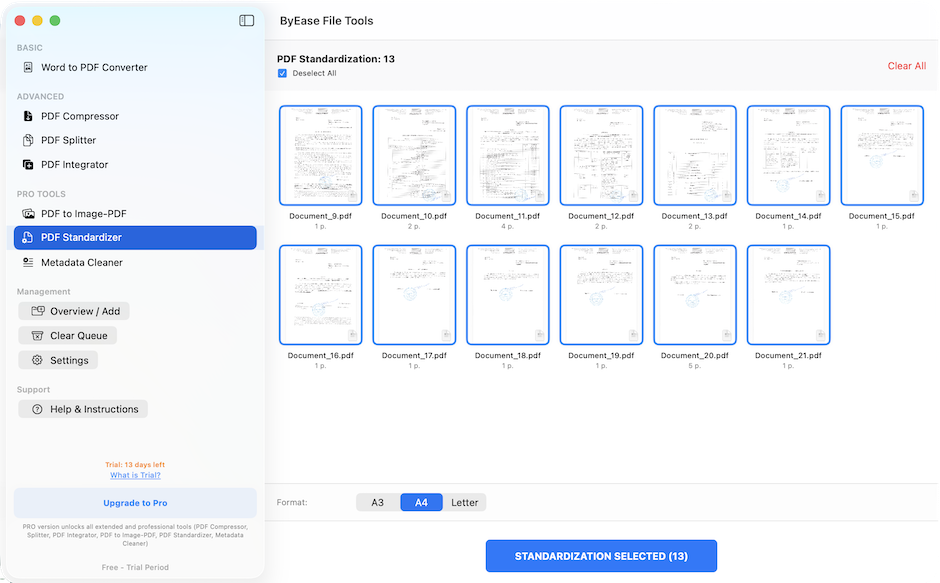The image size is (940, 583).
Task: Open the What is Trial? link
Action: (135, 475)
